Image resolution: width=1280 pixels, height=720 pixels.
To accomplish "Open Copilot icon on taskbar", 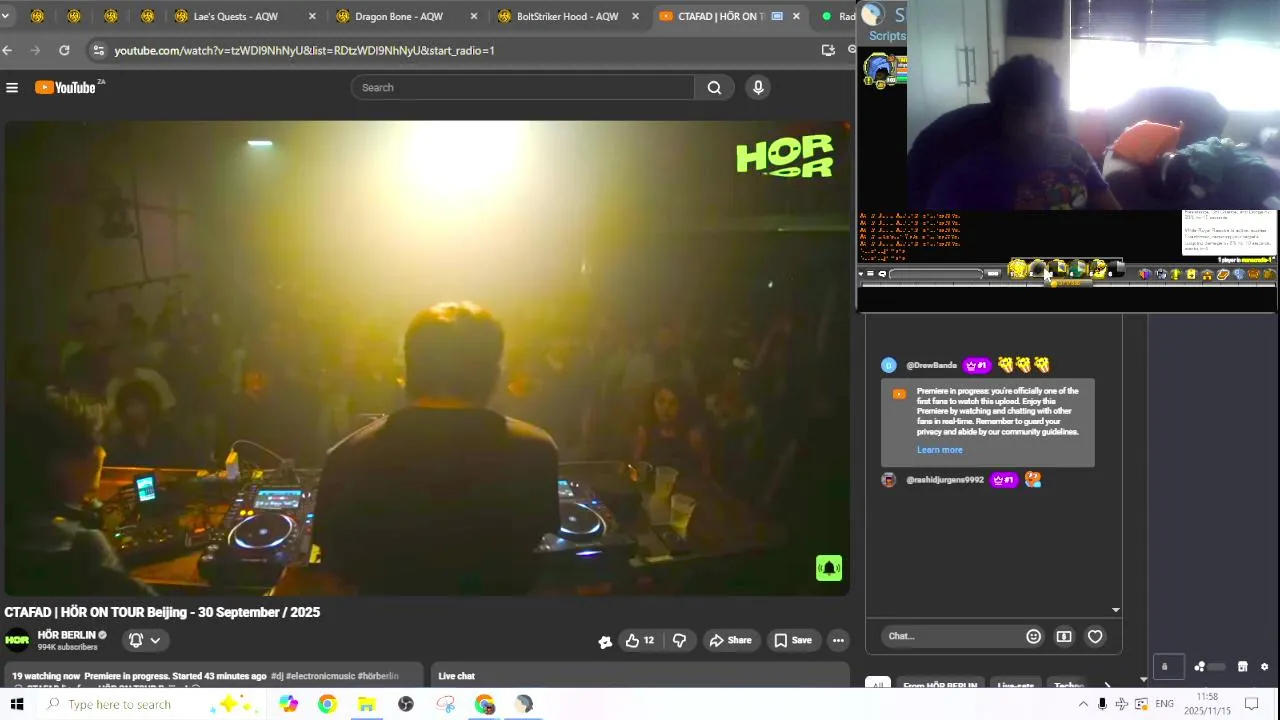I will pos(288,704).
